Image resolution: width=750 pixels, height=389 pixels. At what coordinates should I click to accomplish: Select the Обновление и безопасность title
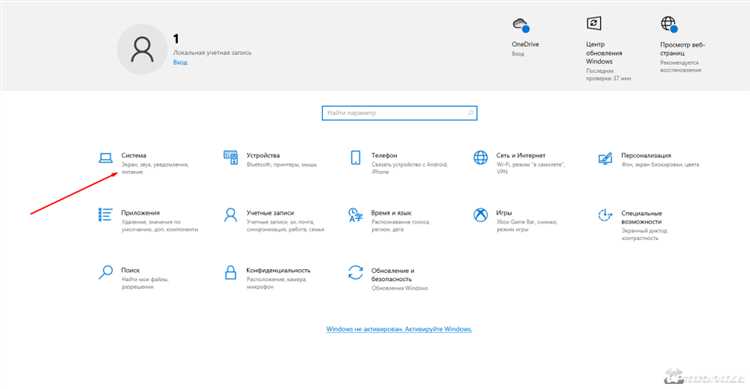tap(393, 275)
